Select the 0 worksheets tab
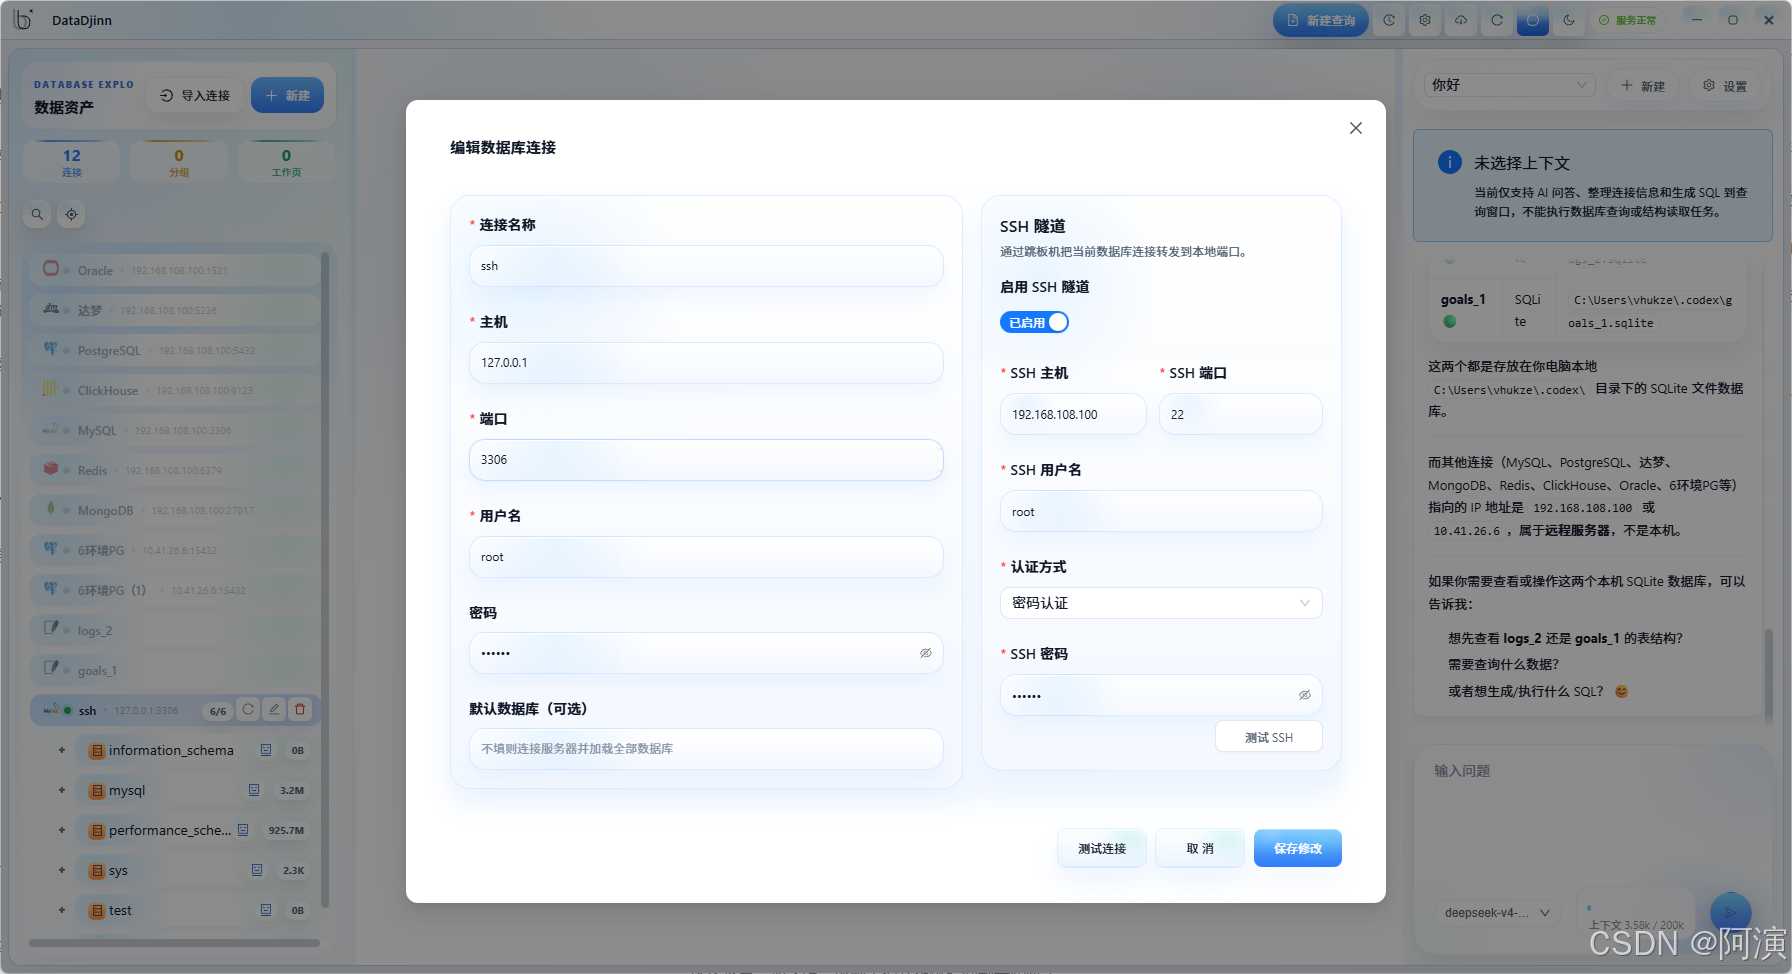Screen dimensions: 1792x974 [286, 162]
